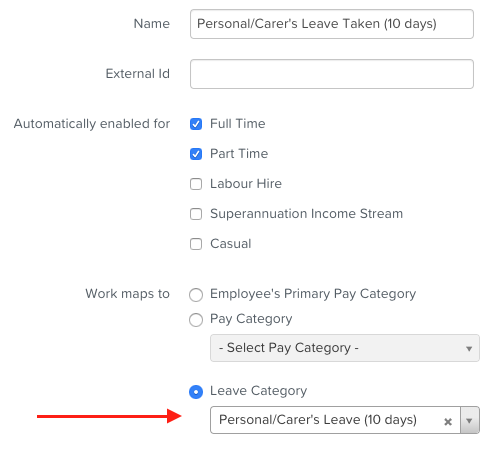502x450 pixels.
Task: Clear the selected Leave Category value
Action: tap(448, 422)
